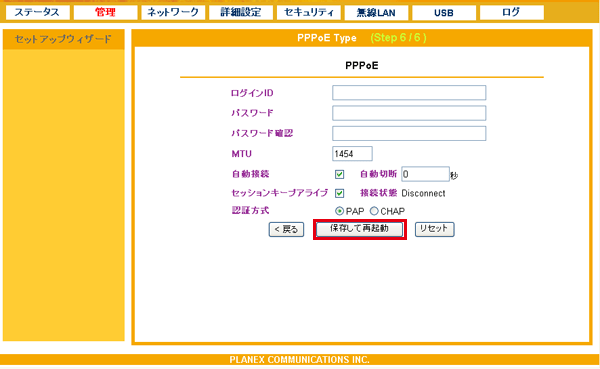Click the パスワード確認 input field
This screenshot has height=369, width=600.
[409, 133]
